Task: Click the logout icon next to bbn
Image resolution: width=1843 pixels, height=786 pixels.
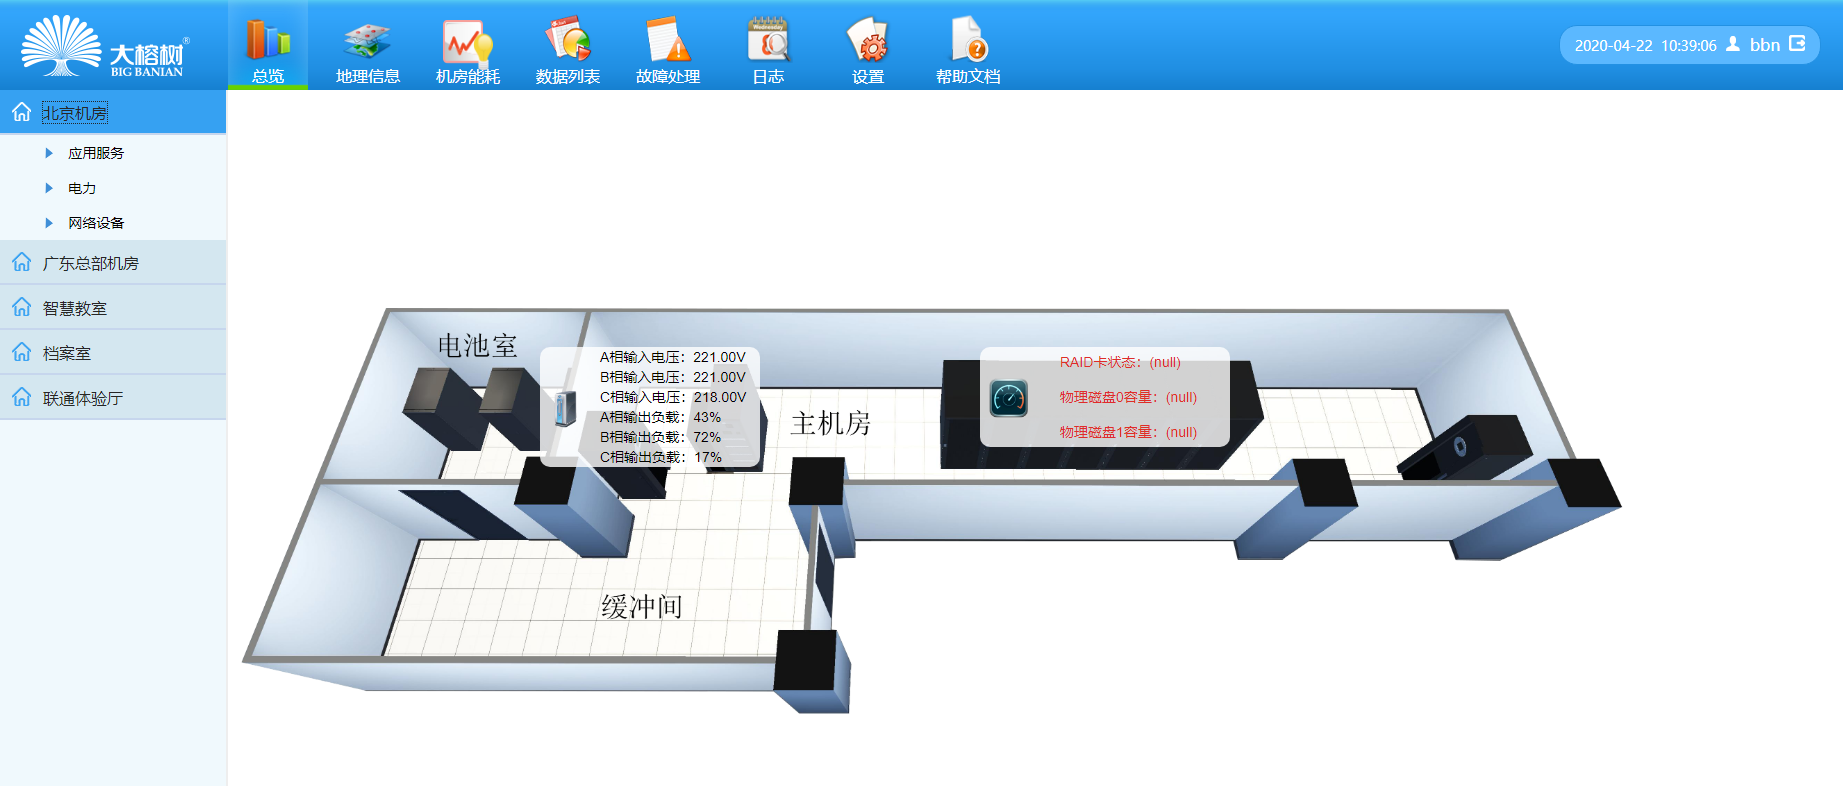Action: pos(1797,43)
